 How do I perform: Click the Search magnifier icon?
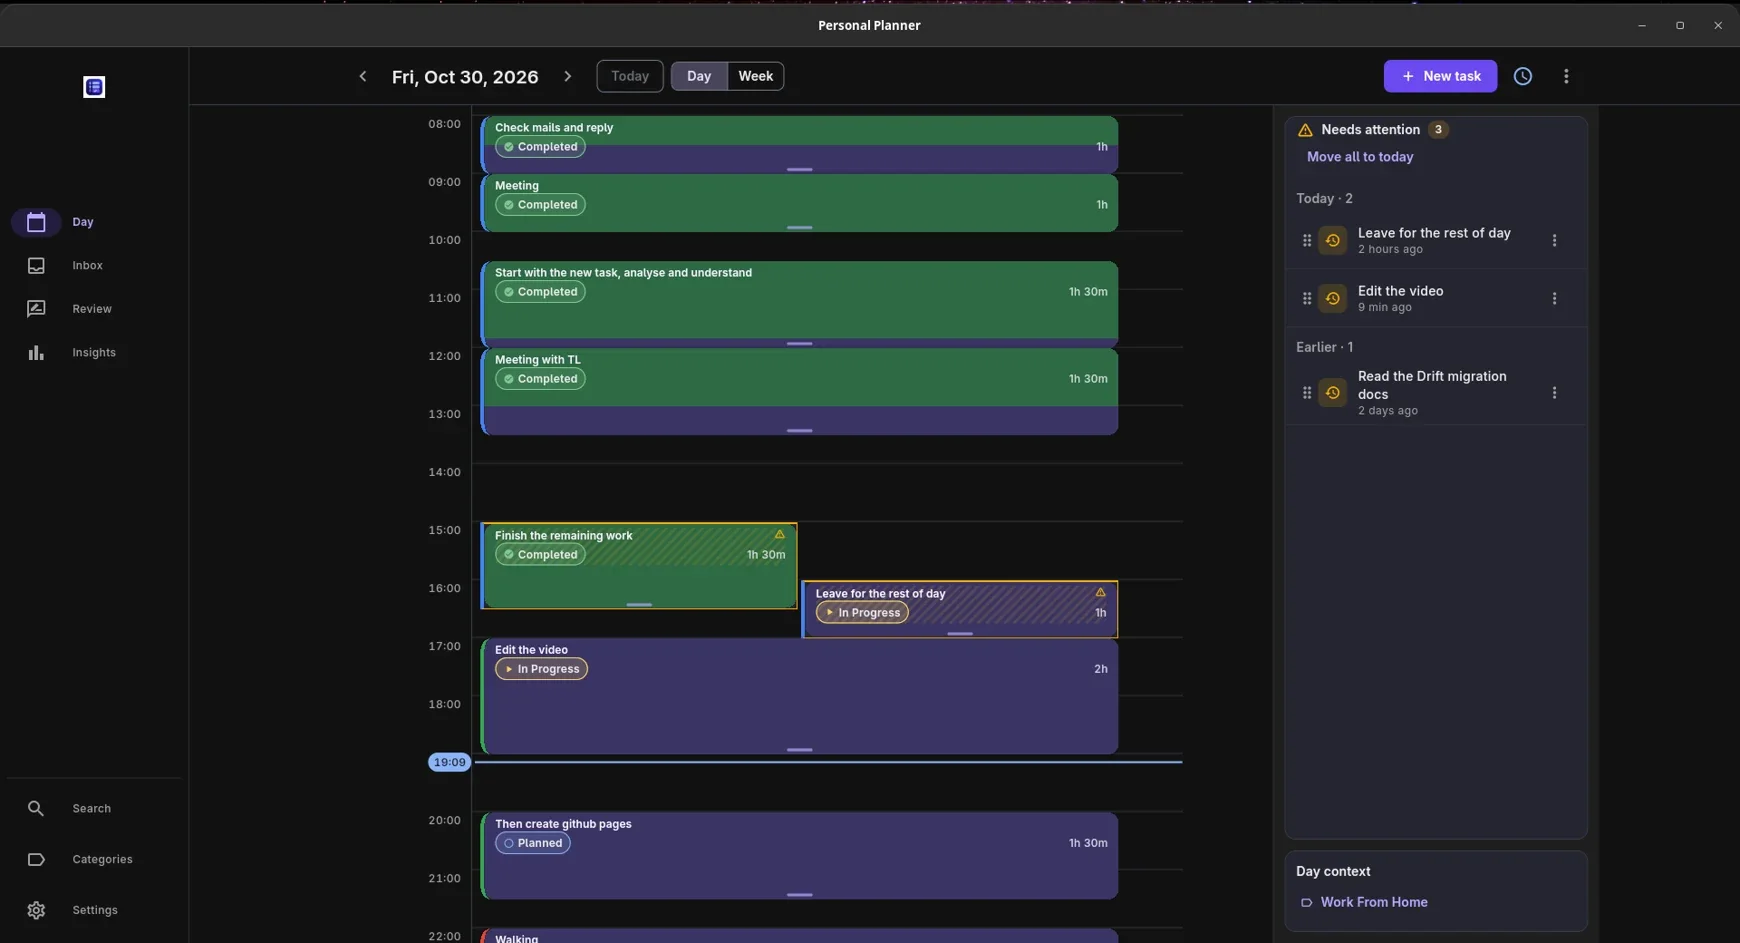point(36,808)
